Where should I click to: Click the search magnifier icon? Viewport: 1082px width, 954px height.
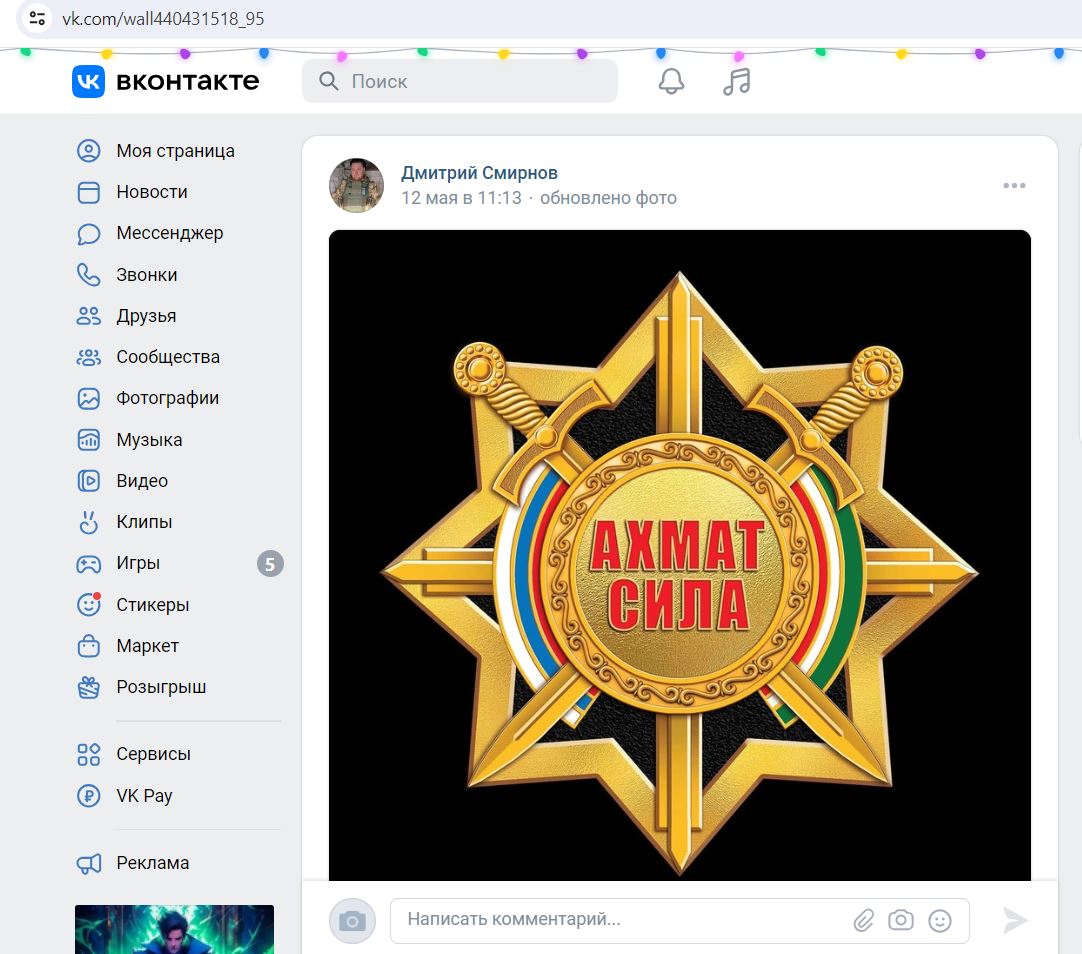[328, 81]
